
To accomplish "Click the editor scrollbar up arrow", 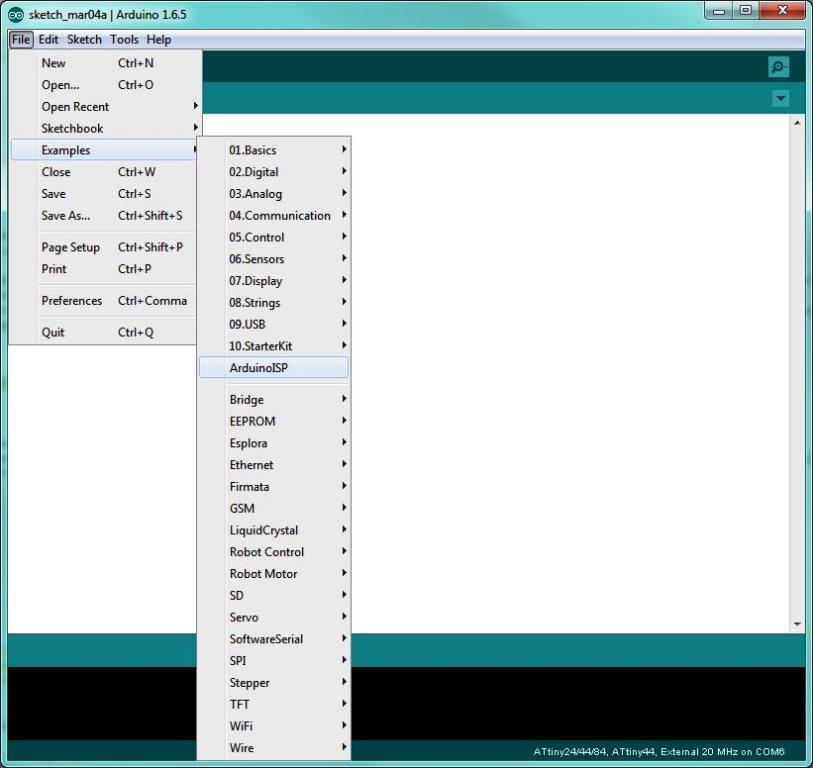I will [797, 123].
